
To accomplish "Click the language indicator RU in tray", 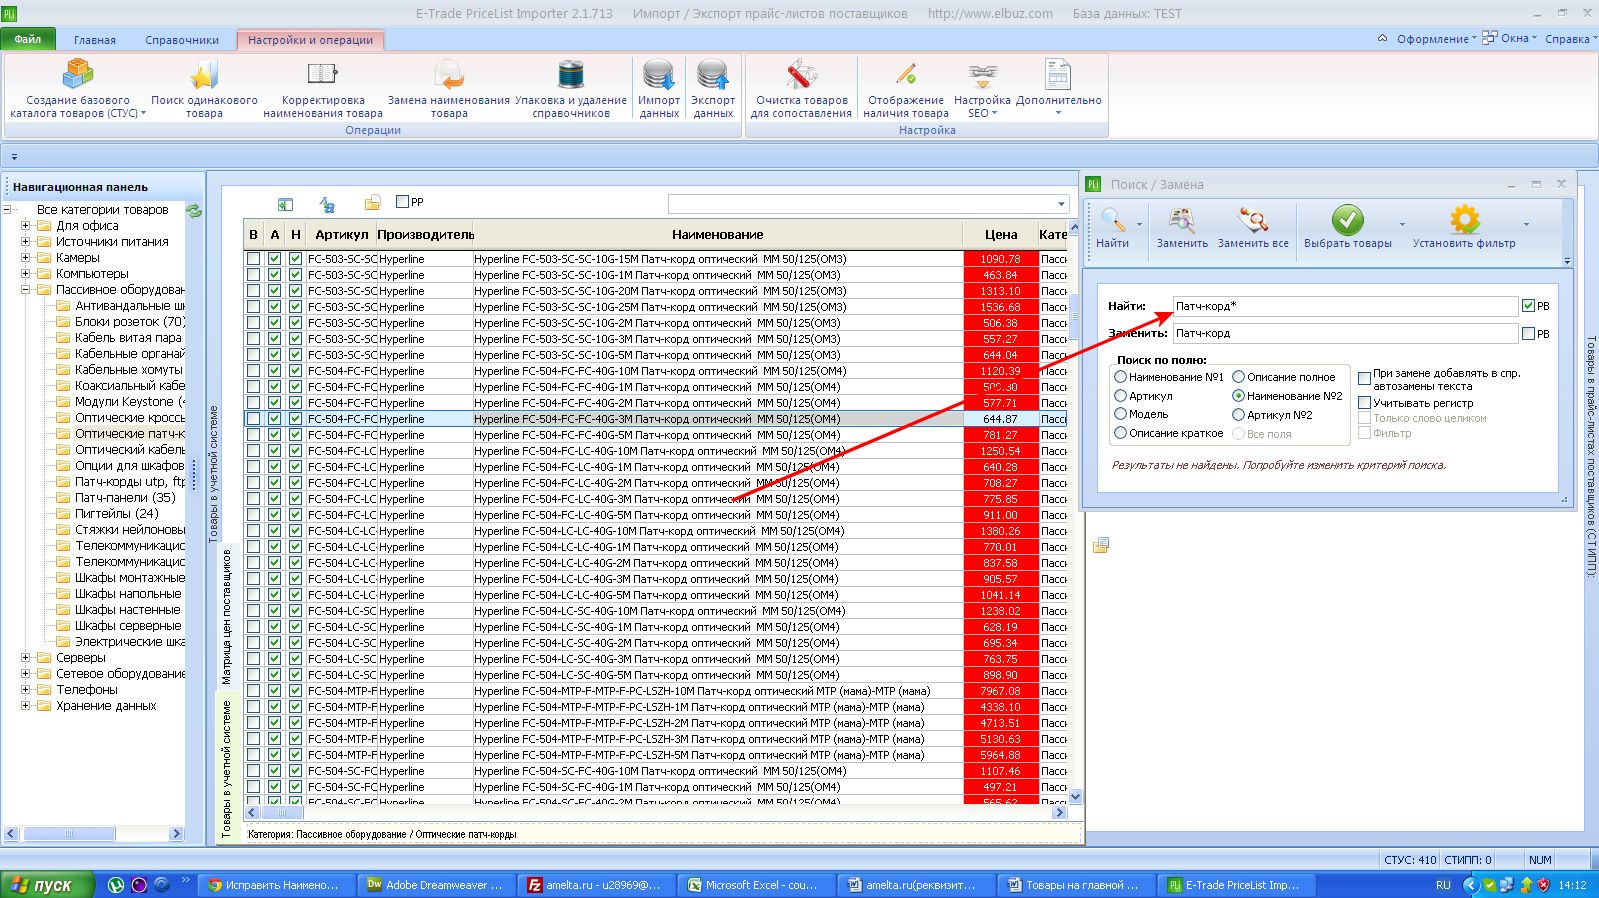I will click(1443, 885).
